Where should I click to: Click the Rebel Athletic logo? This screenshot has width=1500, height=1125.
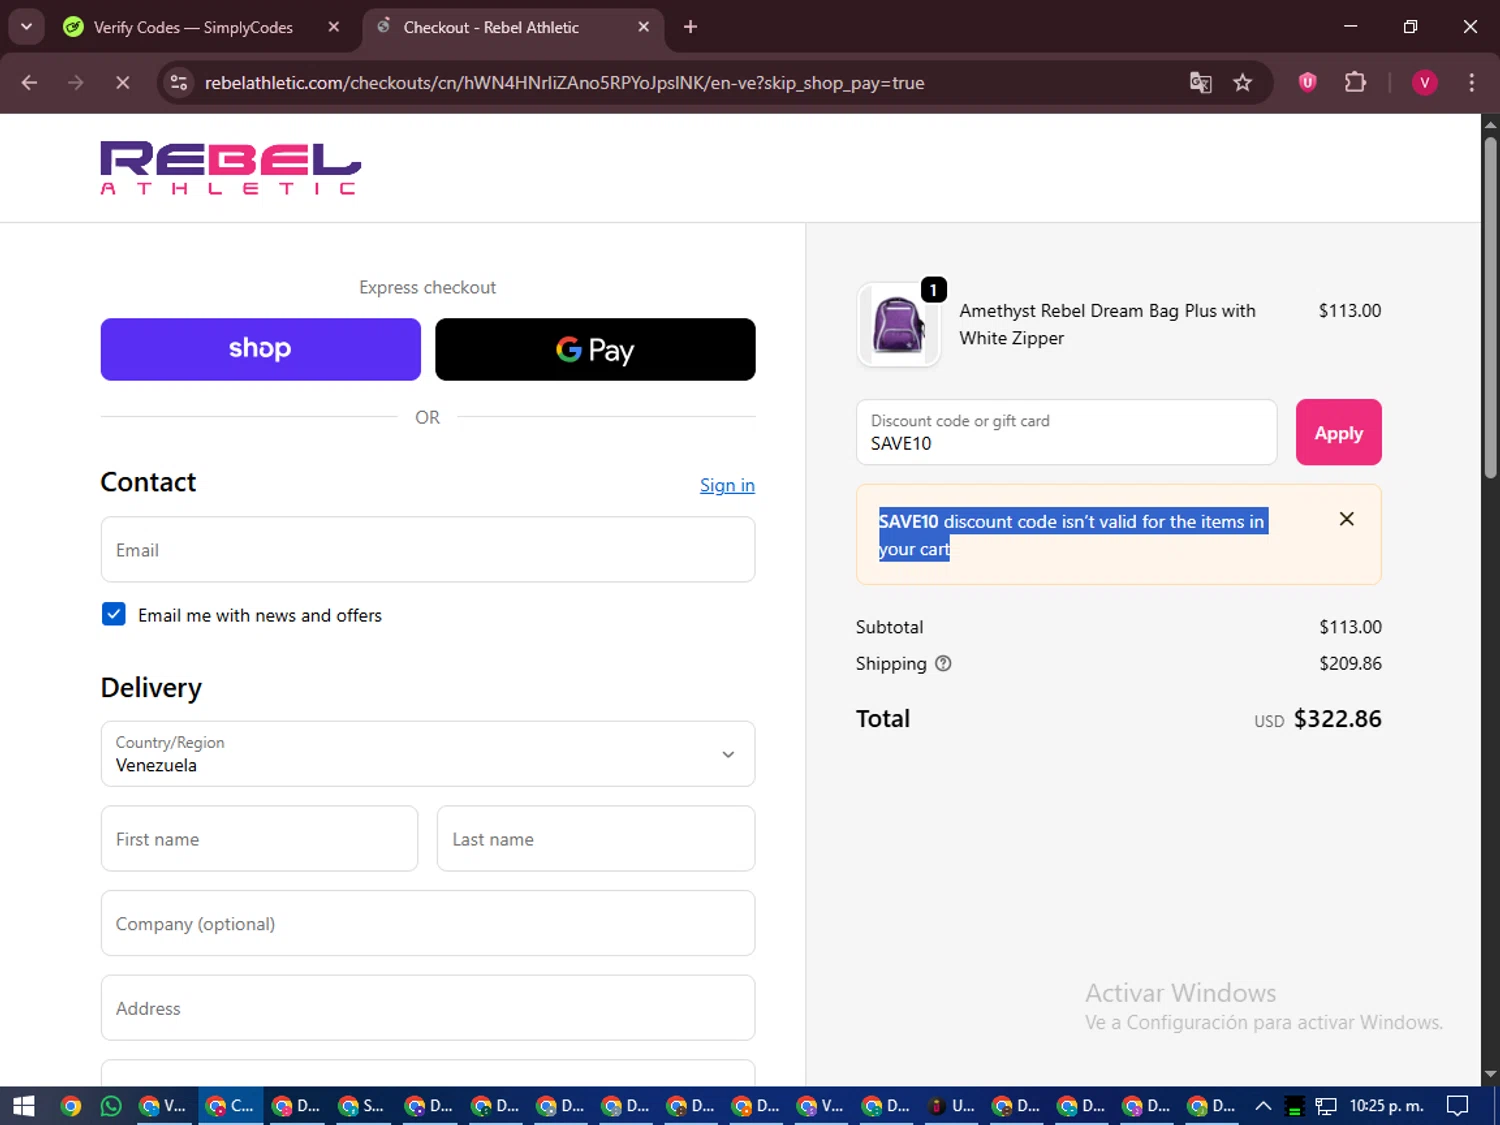[x=230, y=168]
